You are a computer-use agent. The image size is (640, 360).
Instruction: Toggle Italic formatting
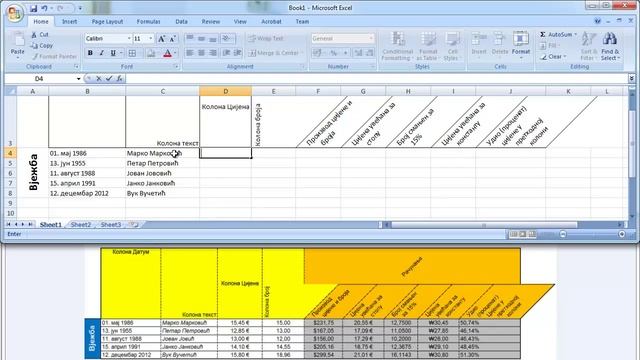click(x=101, y=53)
